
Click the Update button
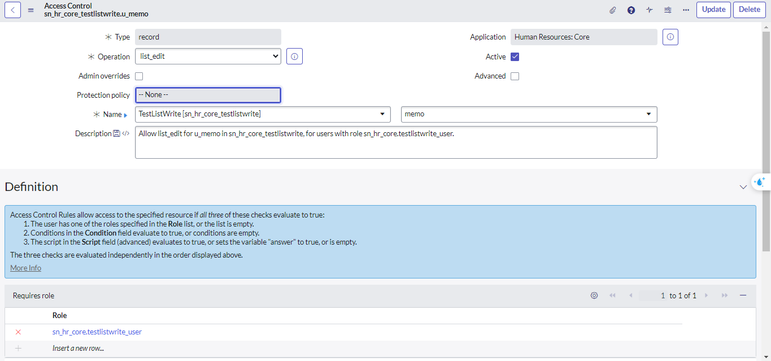coord(713,10)
